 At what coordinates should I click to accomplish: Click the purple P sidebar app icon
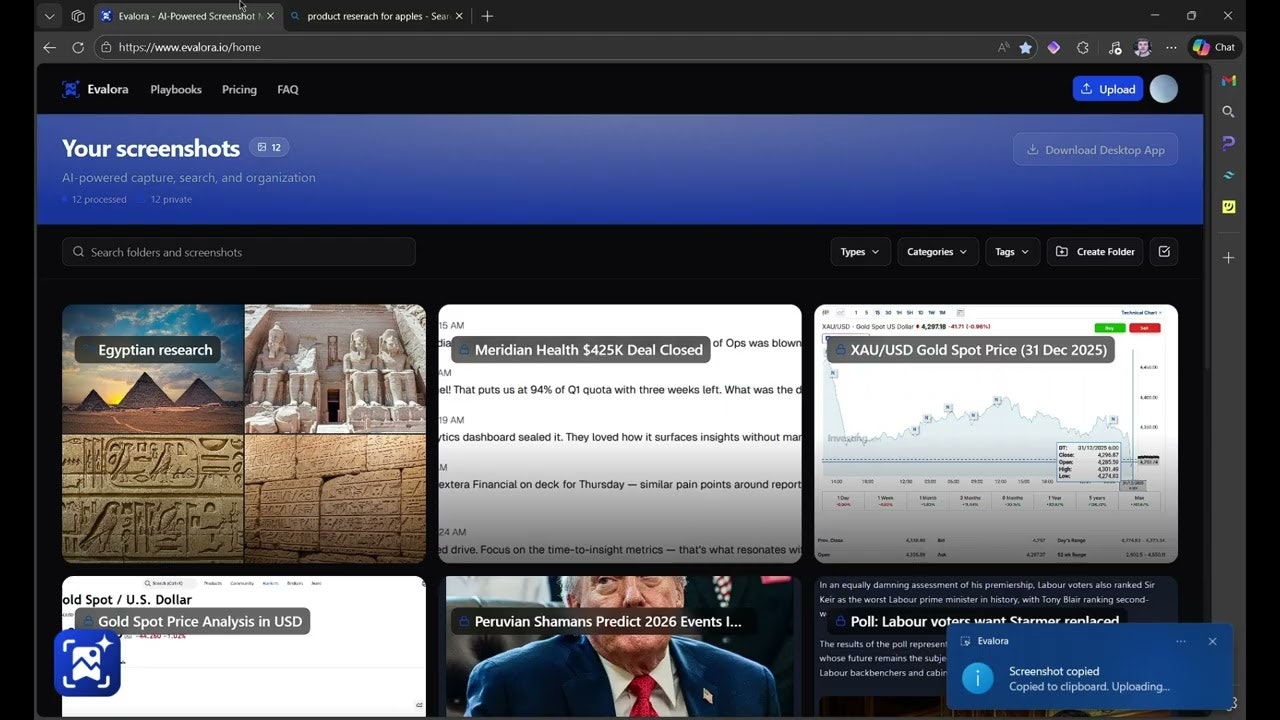click(x=1228, y=143)
